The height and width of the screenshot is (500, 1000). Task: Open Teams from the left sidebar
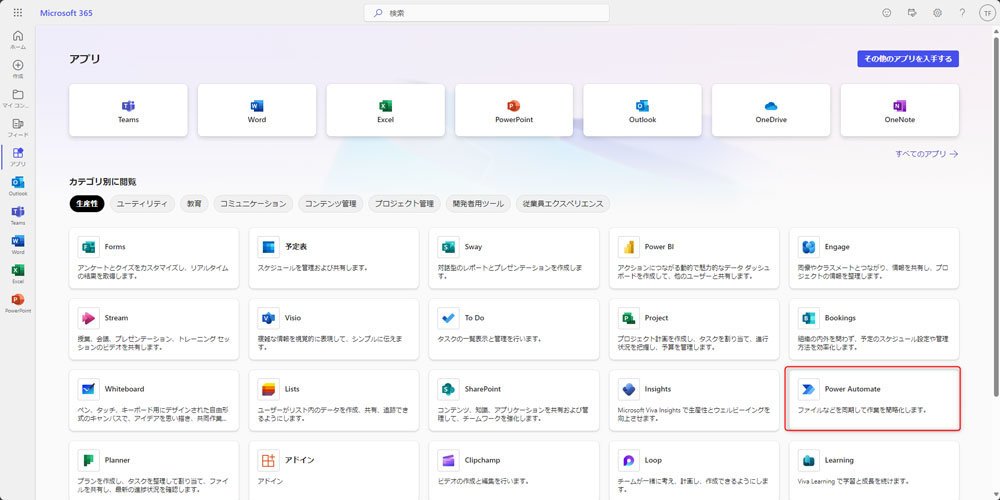pyautogui.click(x=18, y=216)
